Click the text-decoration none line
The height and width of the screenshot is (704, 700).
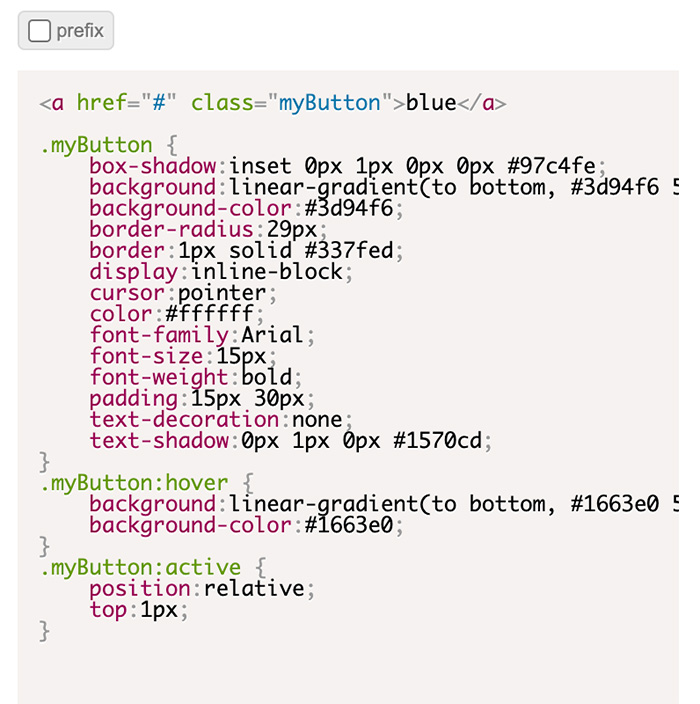[221, 419]
